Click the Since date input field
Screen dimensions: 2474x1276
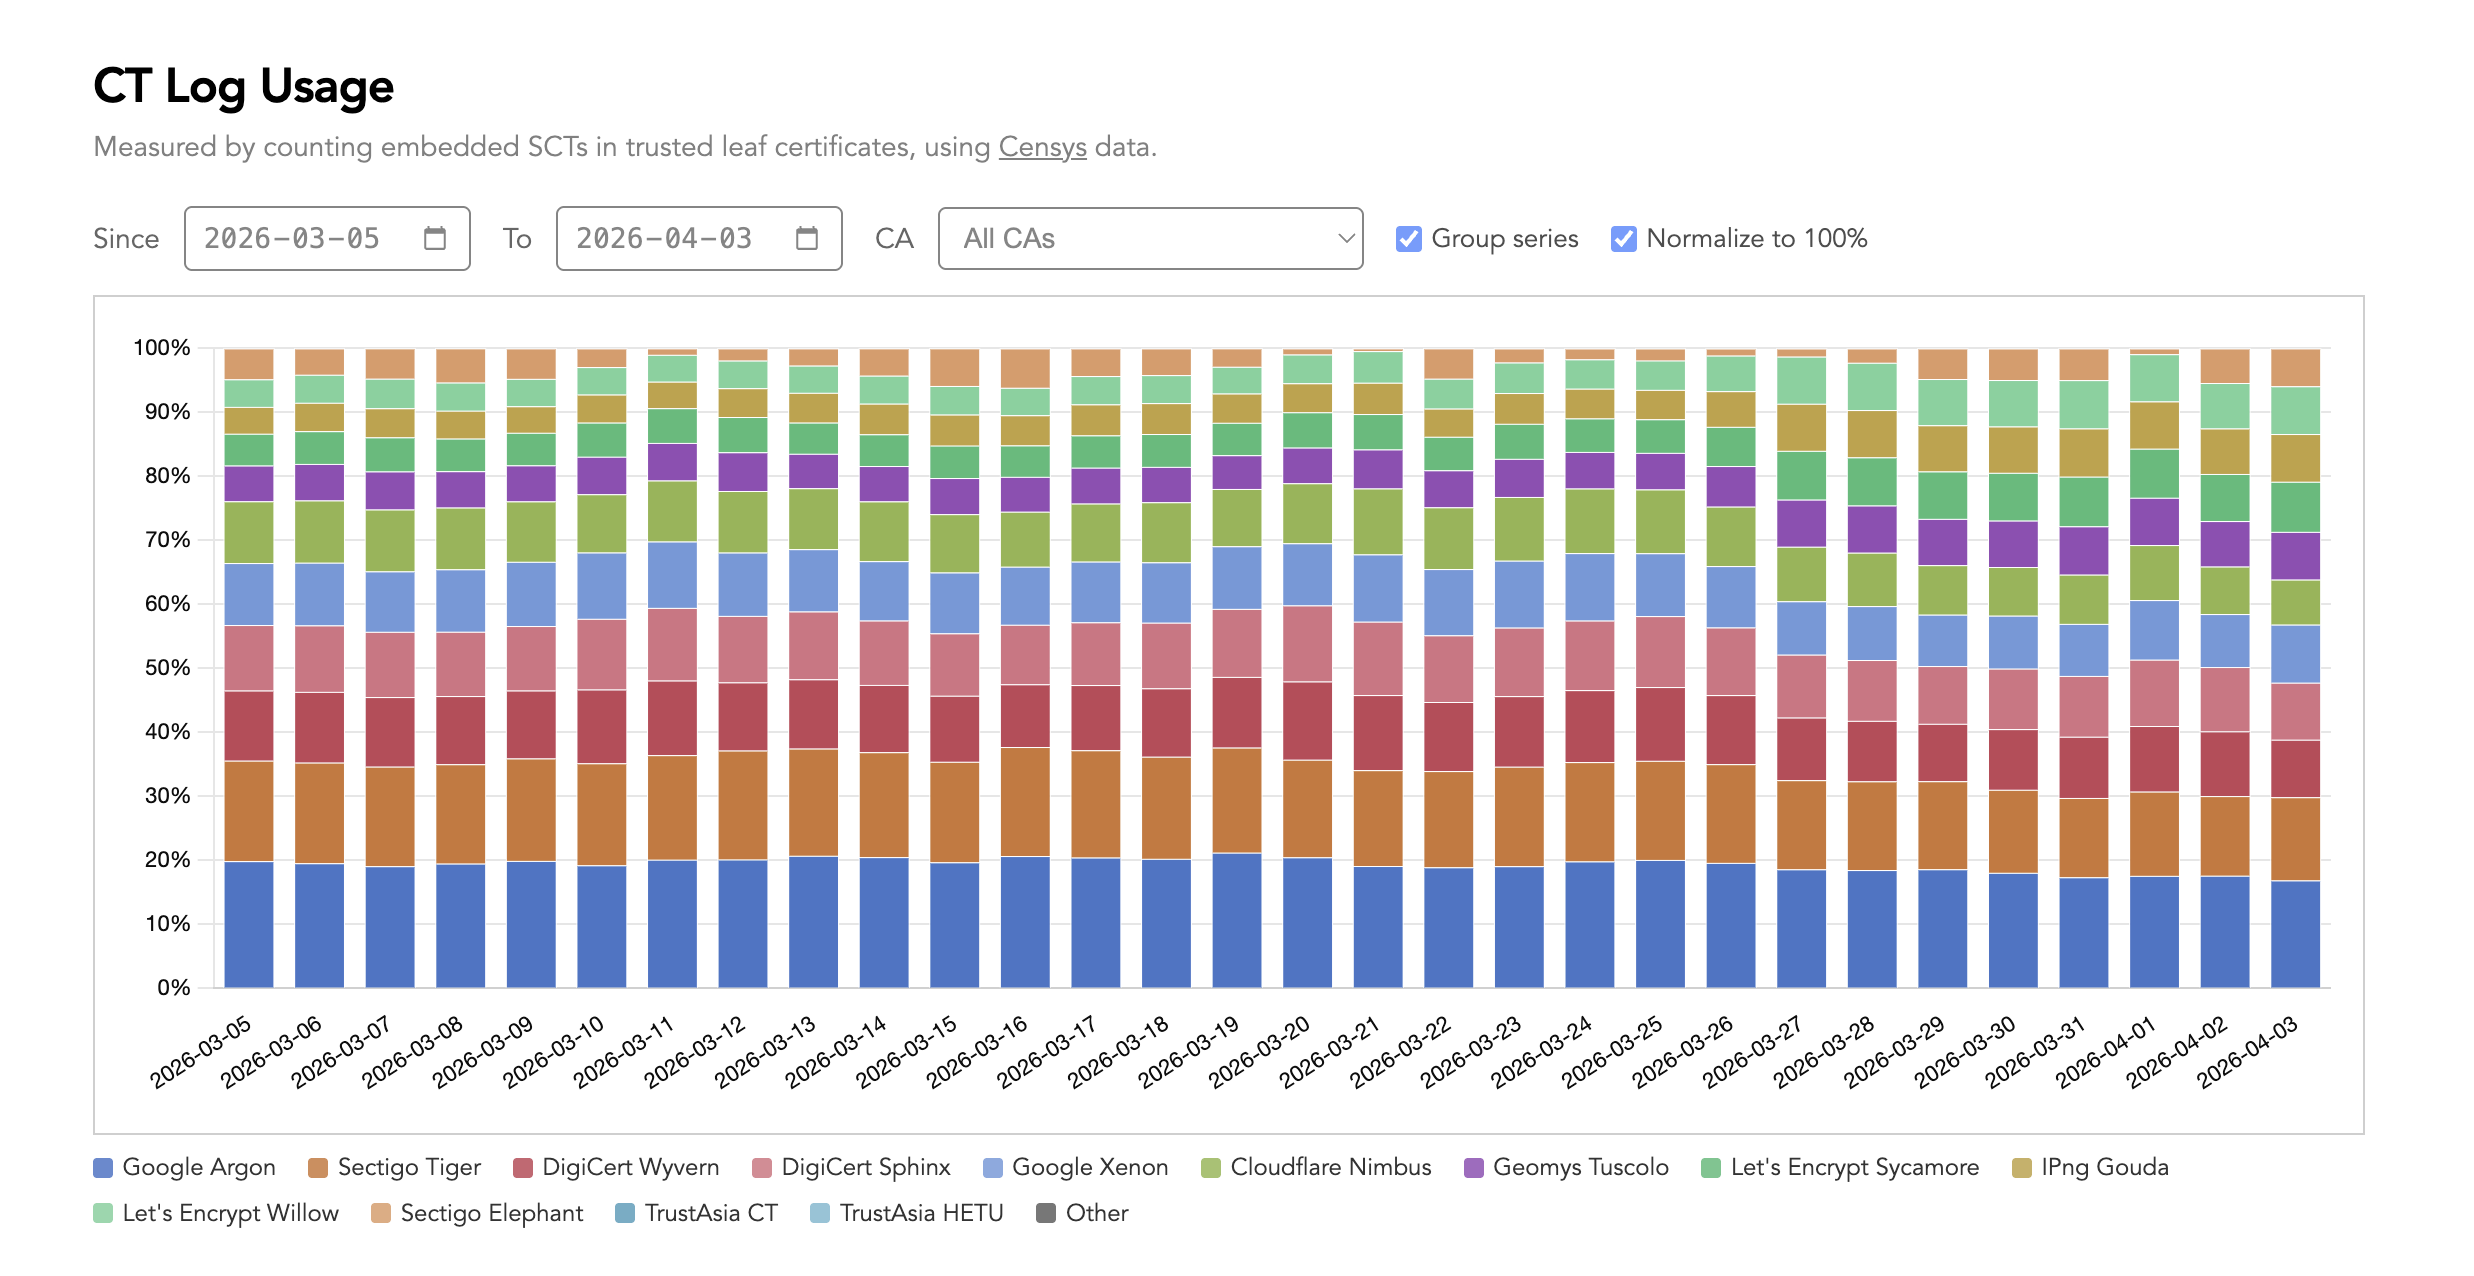click(292, 238)
